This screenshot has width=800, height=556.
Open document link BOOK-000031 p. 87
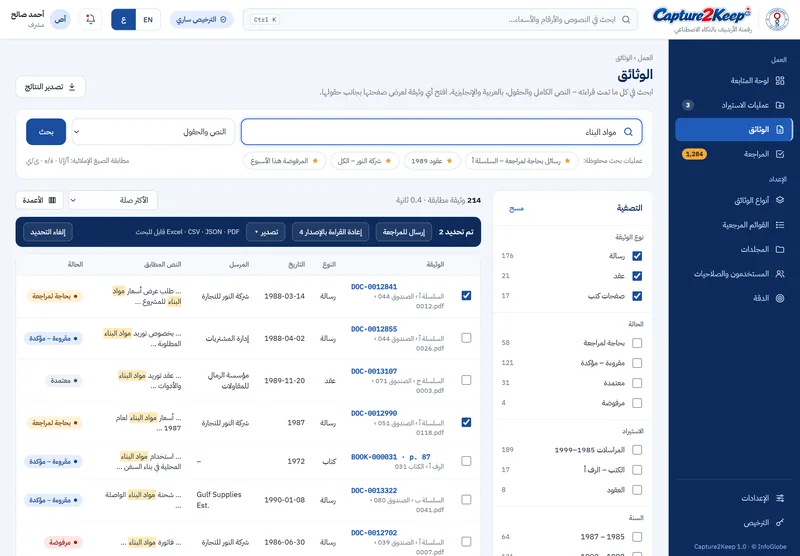pyautogui.click(x=391, y=457)
